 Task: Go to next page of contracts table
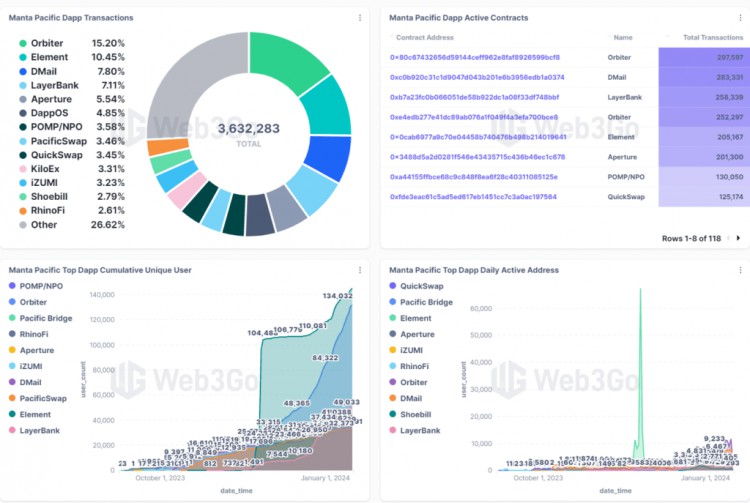coord(739,238)
